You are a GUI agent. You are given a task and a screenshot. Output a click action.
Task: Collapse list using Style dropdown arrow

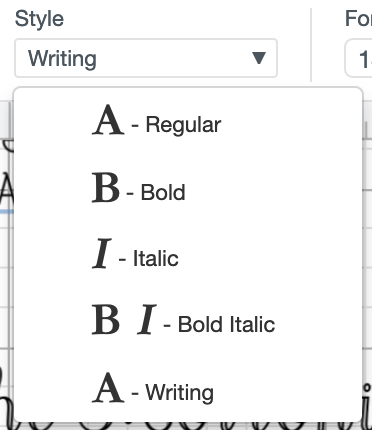(x=259, y=58)
